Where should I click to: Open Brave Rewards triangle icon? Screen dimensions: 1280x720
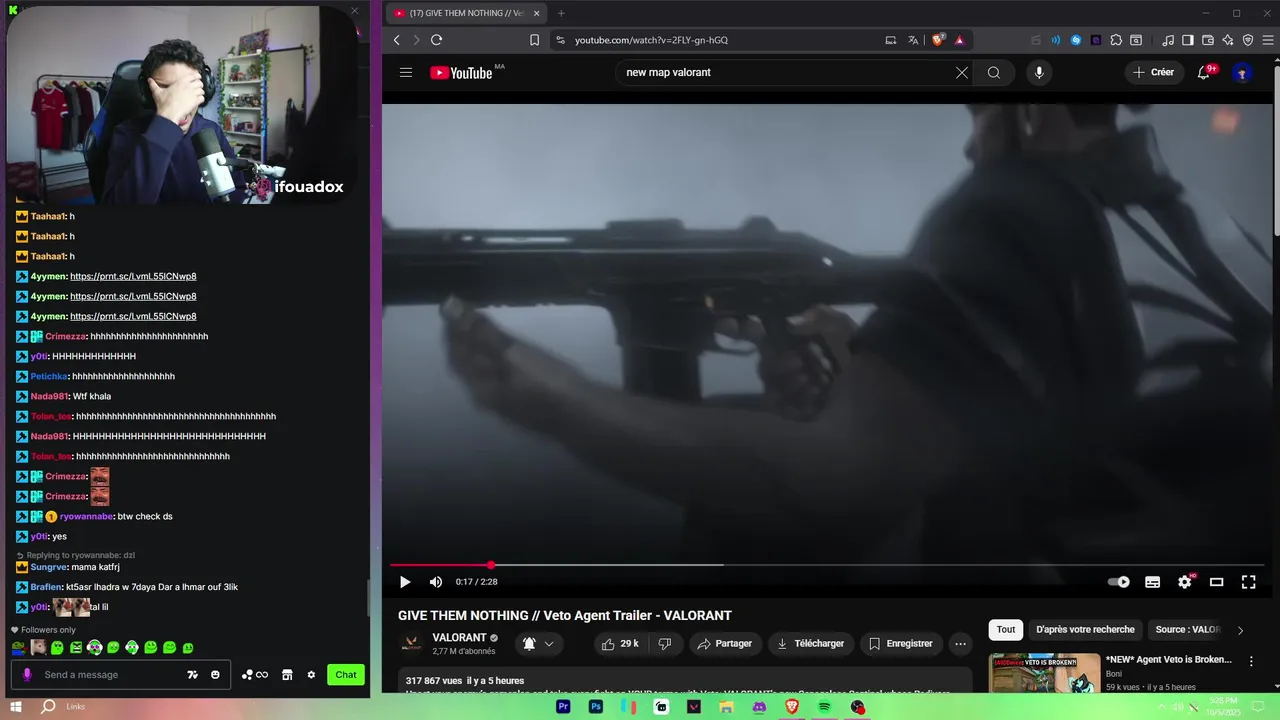pyautogui.click(x=960, y=40)
